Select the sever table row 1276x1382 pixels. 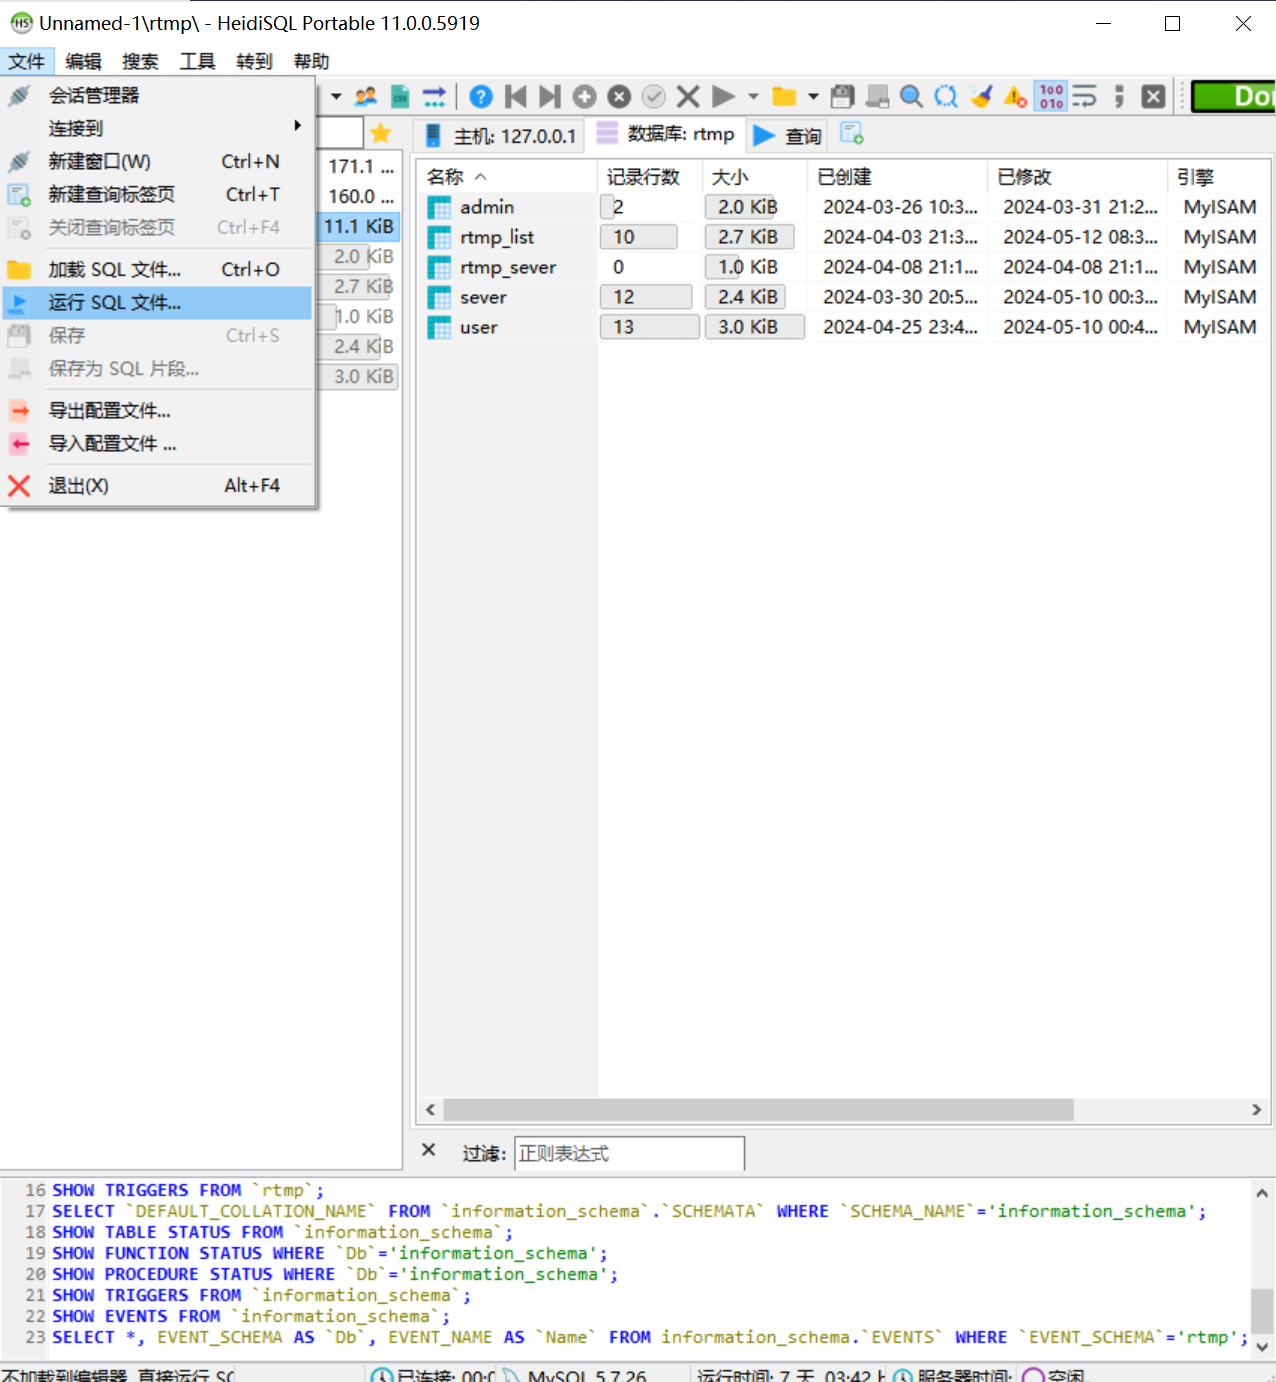843,297
